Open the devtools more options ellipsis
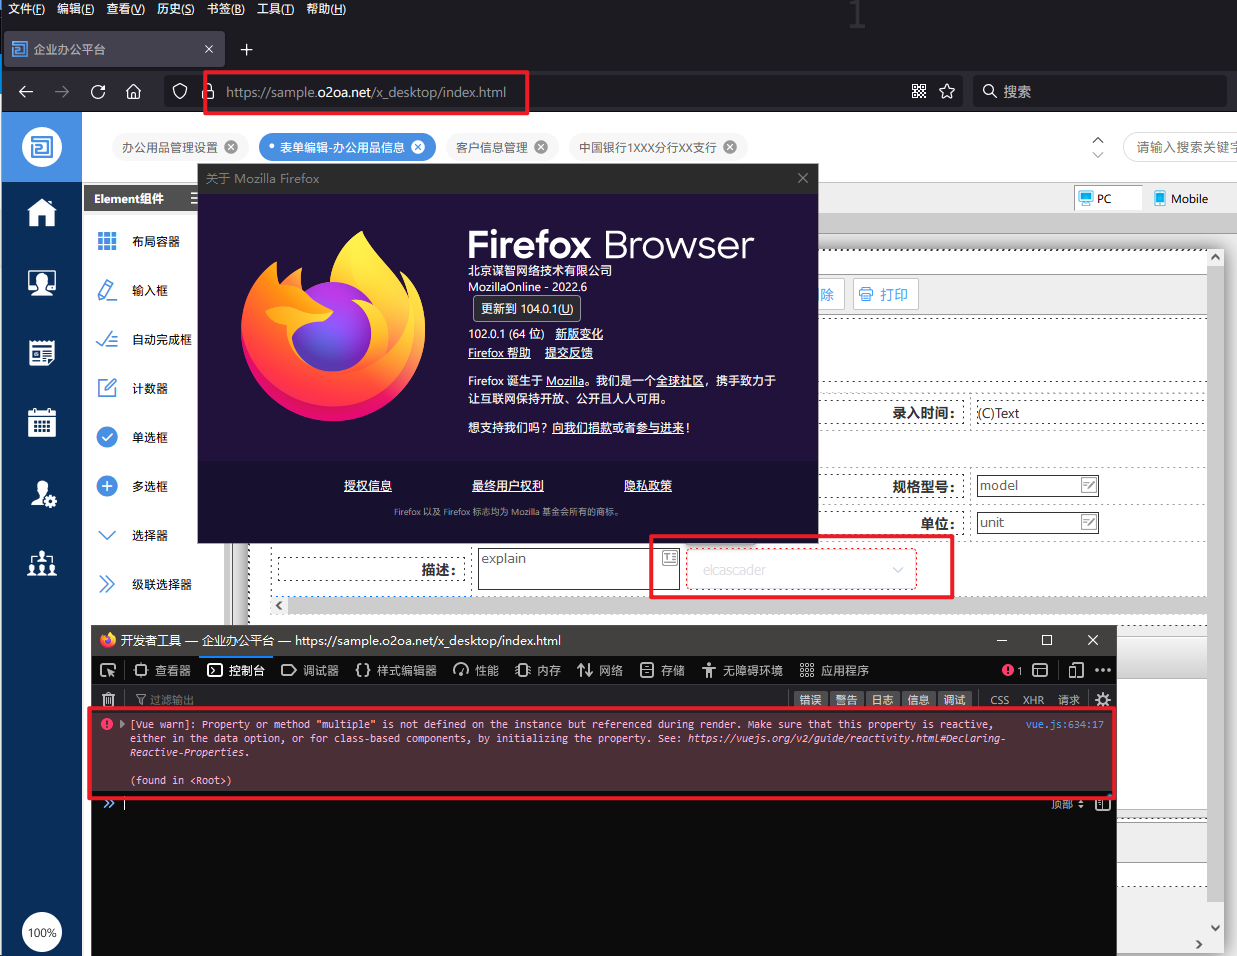Image resolution: width=1237 pixels, height=956 pixels. [x=1103, y=670]
